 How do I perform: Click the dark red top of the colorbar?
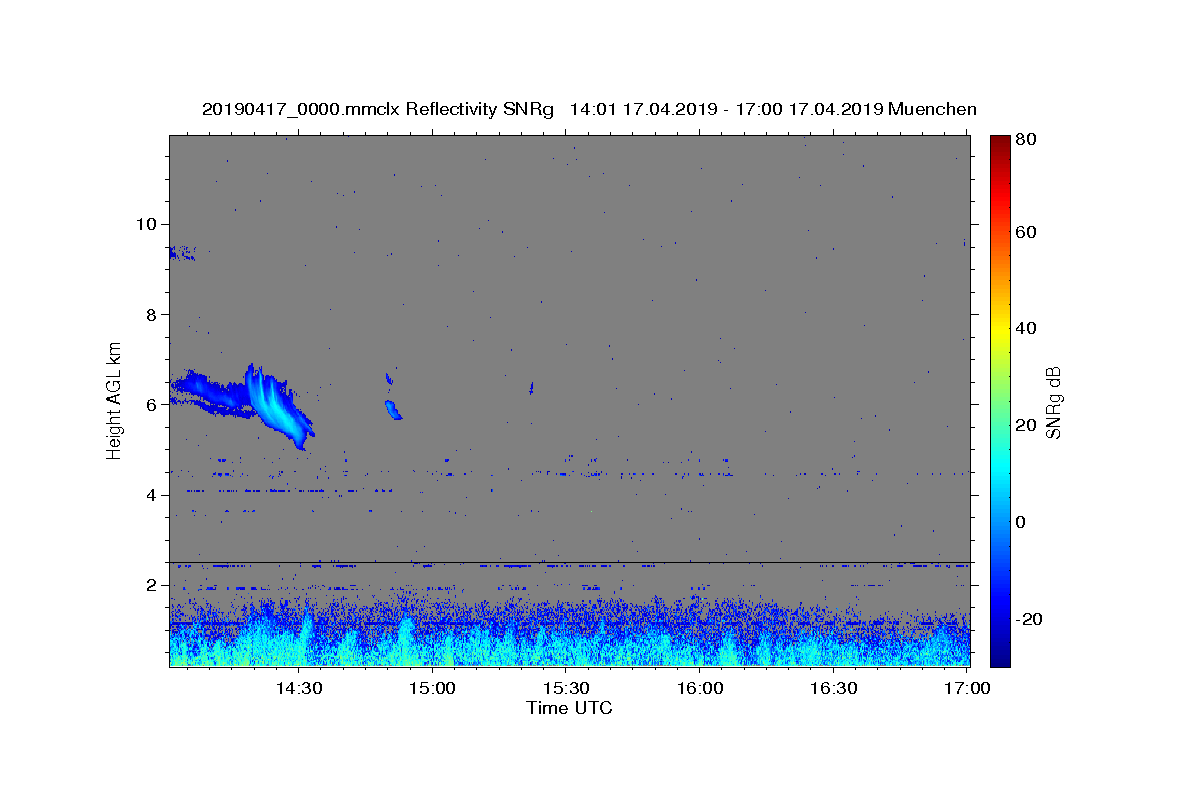1000,142
